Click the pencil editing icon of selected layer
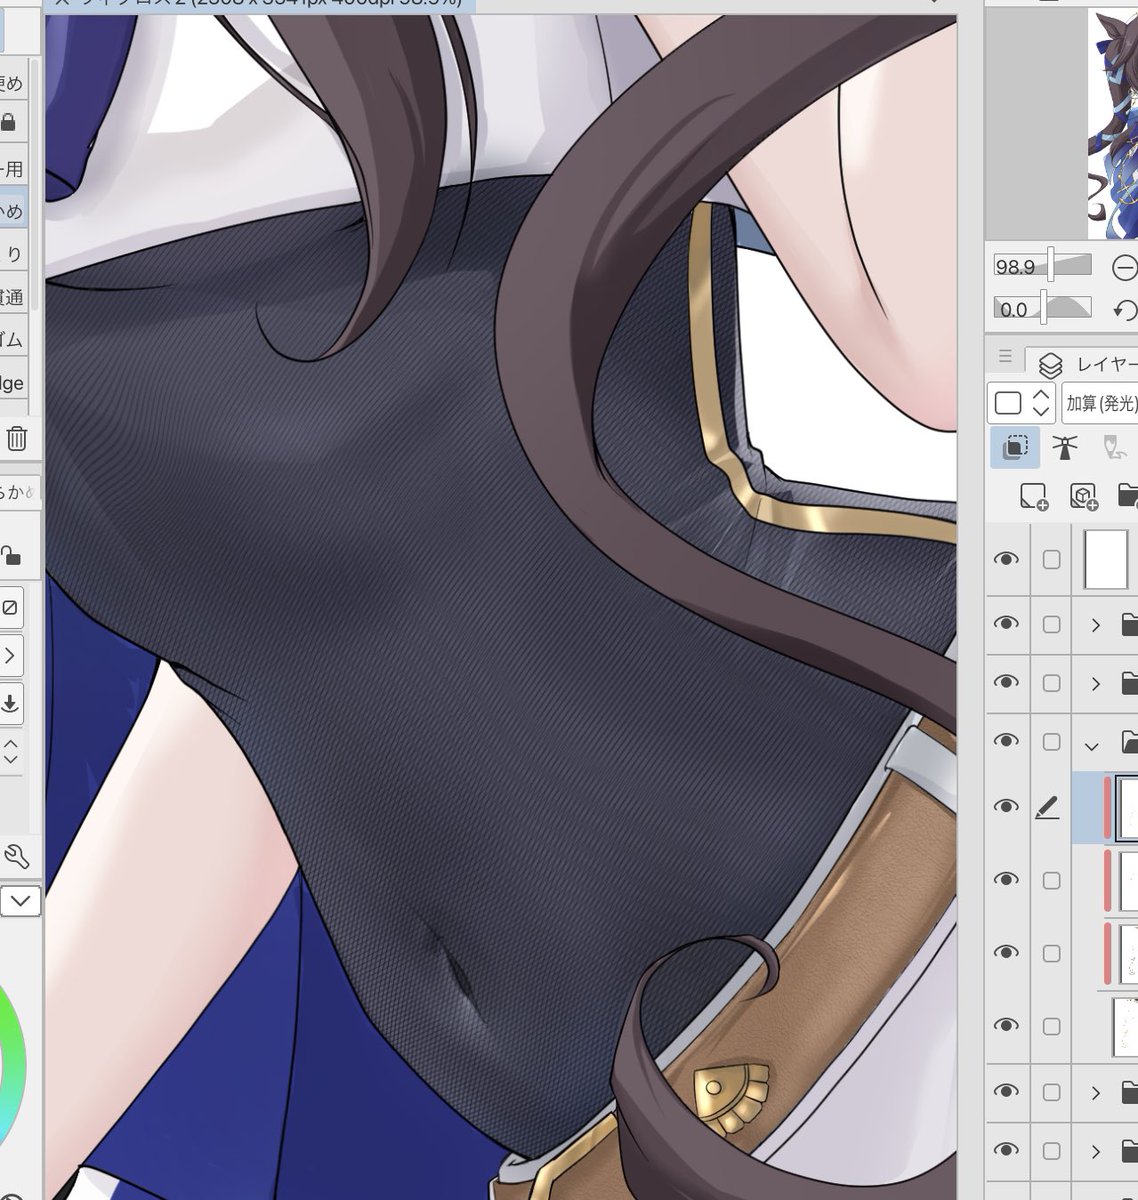This screenshot has height=1200, width=1138. [1047, 807]
